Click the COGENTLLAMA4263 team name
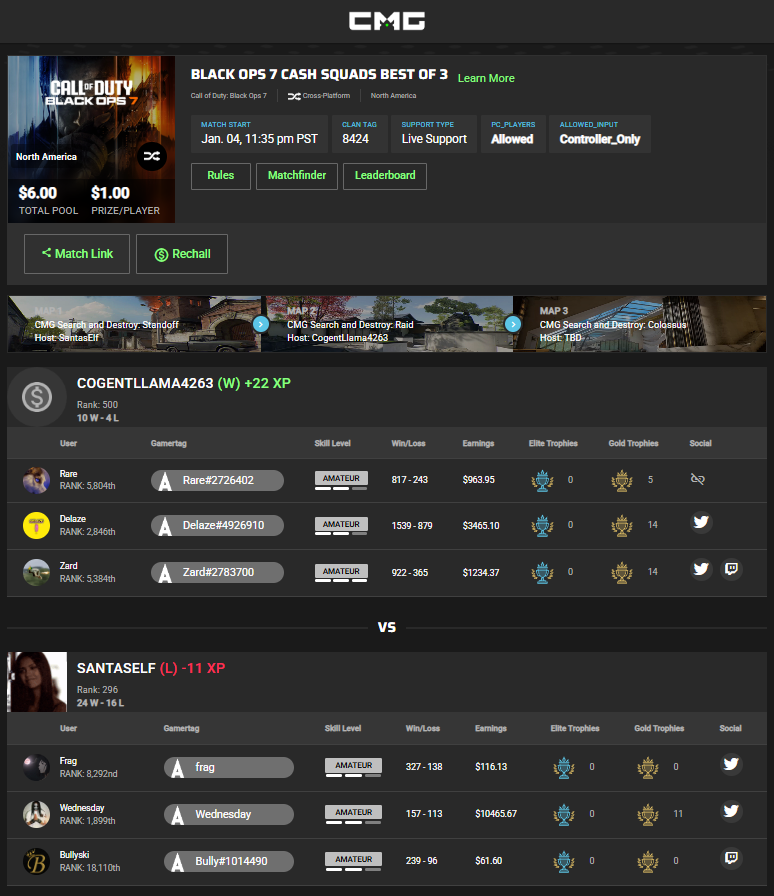 pyautogui.click(x=145, y=383)
